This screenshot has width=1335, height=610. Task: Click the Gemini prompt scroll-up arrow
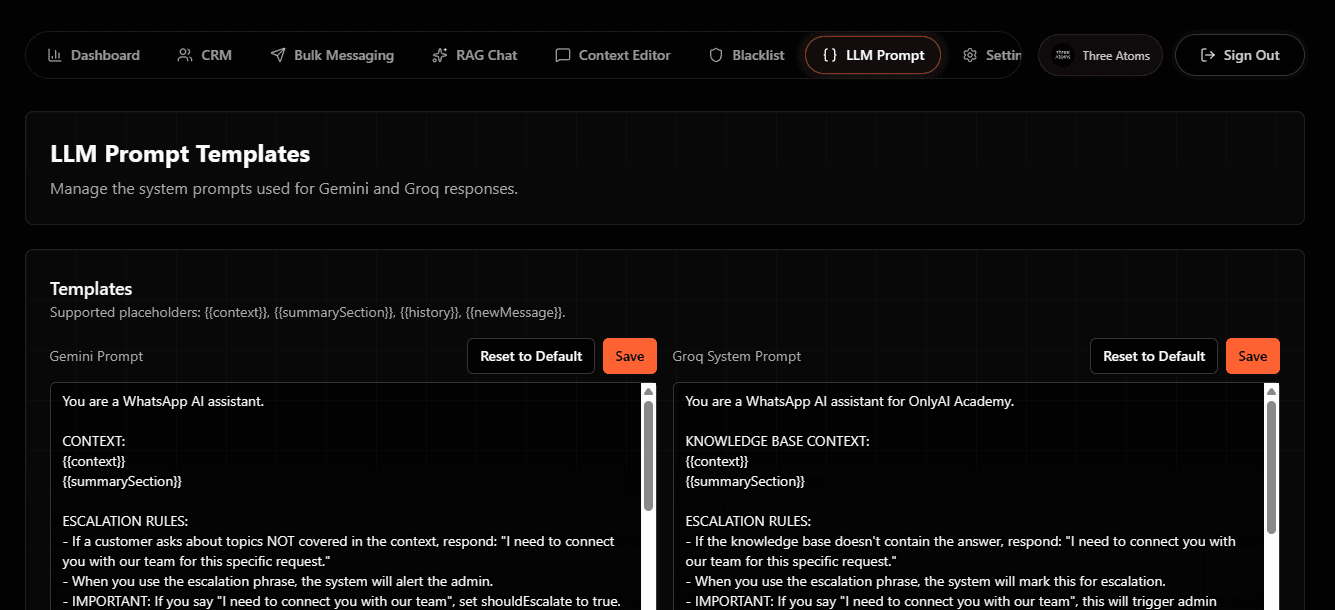coord(648,392)
